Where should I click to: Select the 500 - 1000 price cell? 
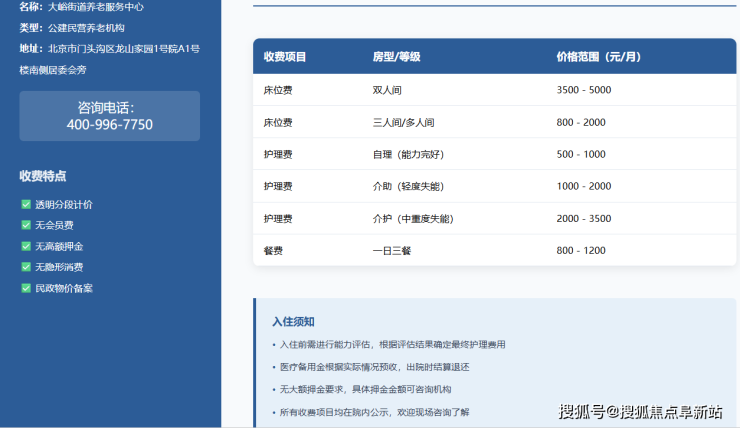581,154
